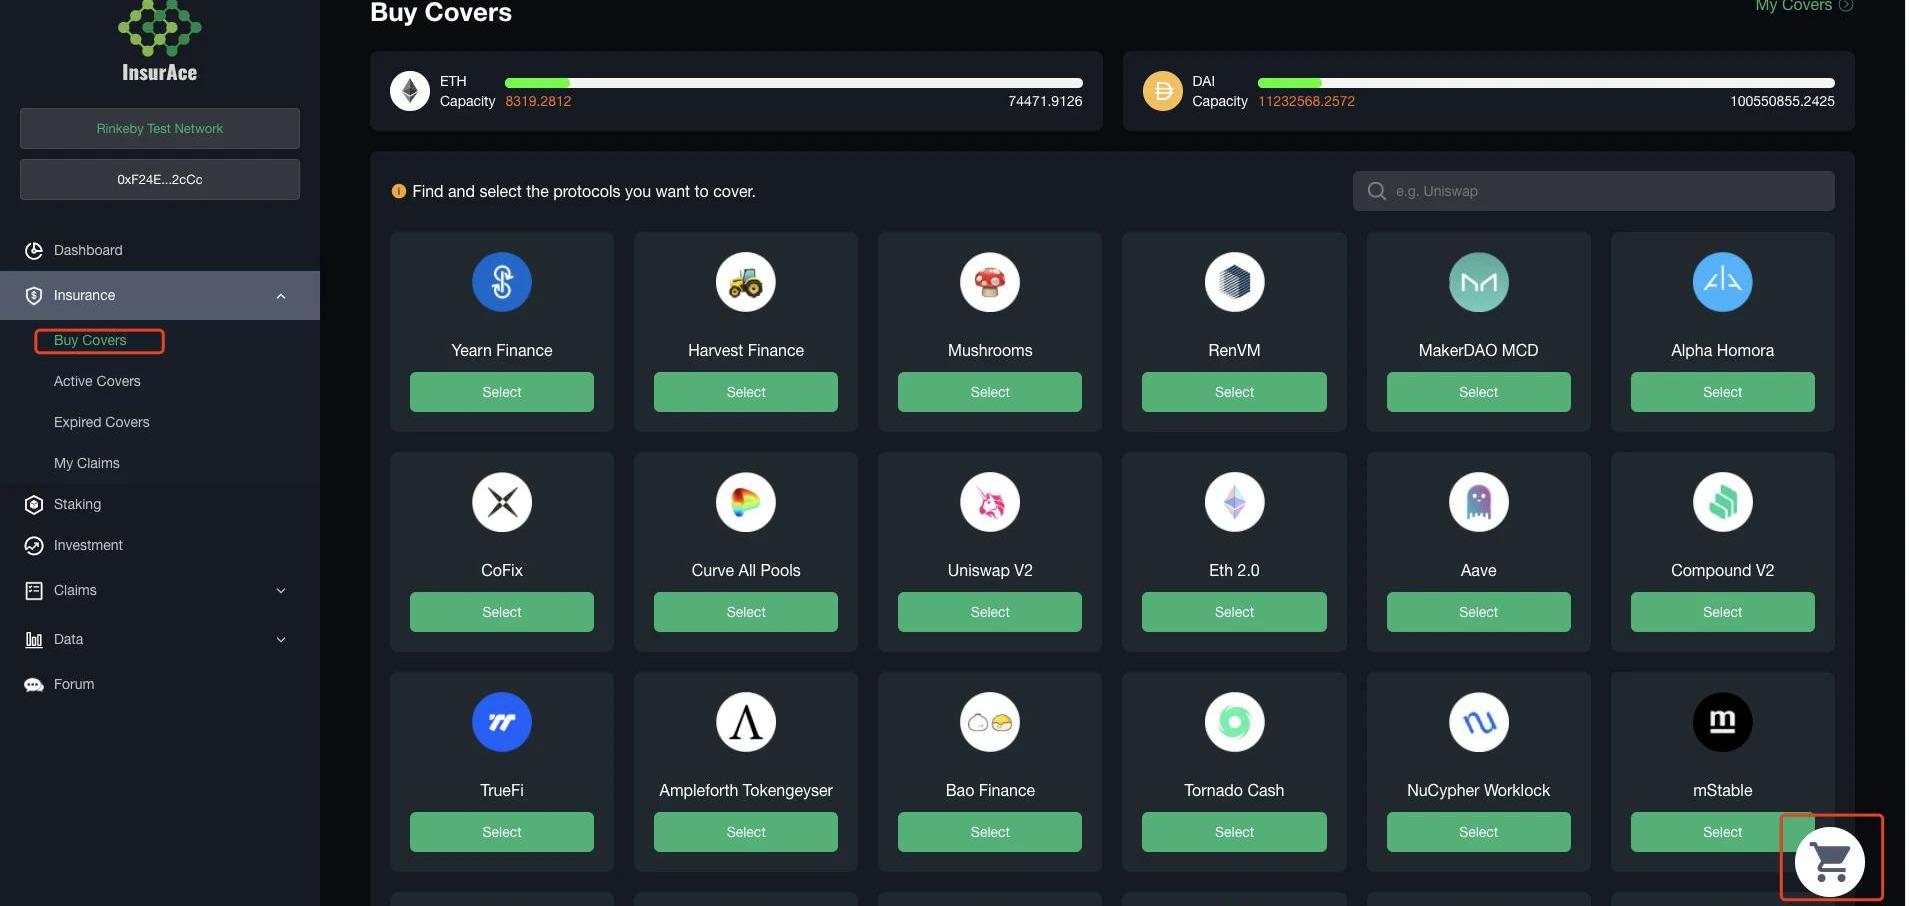
Task: Select Yearn Finance cover
Action: pos(502,392)
